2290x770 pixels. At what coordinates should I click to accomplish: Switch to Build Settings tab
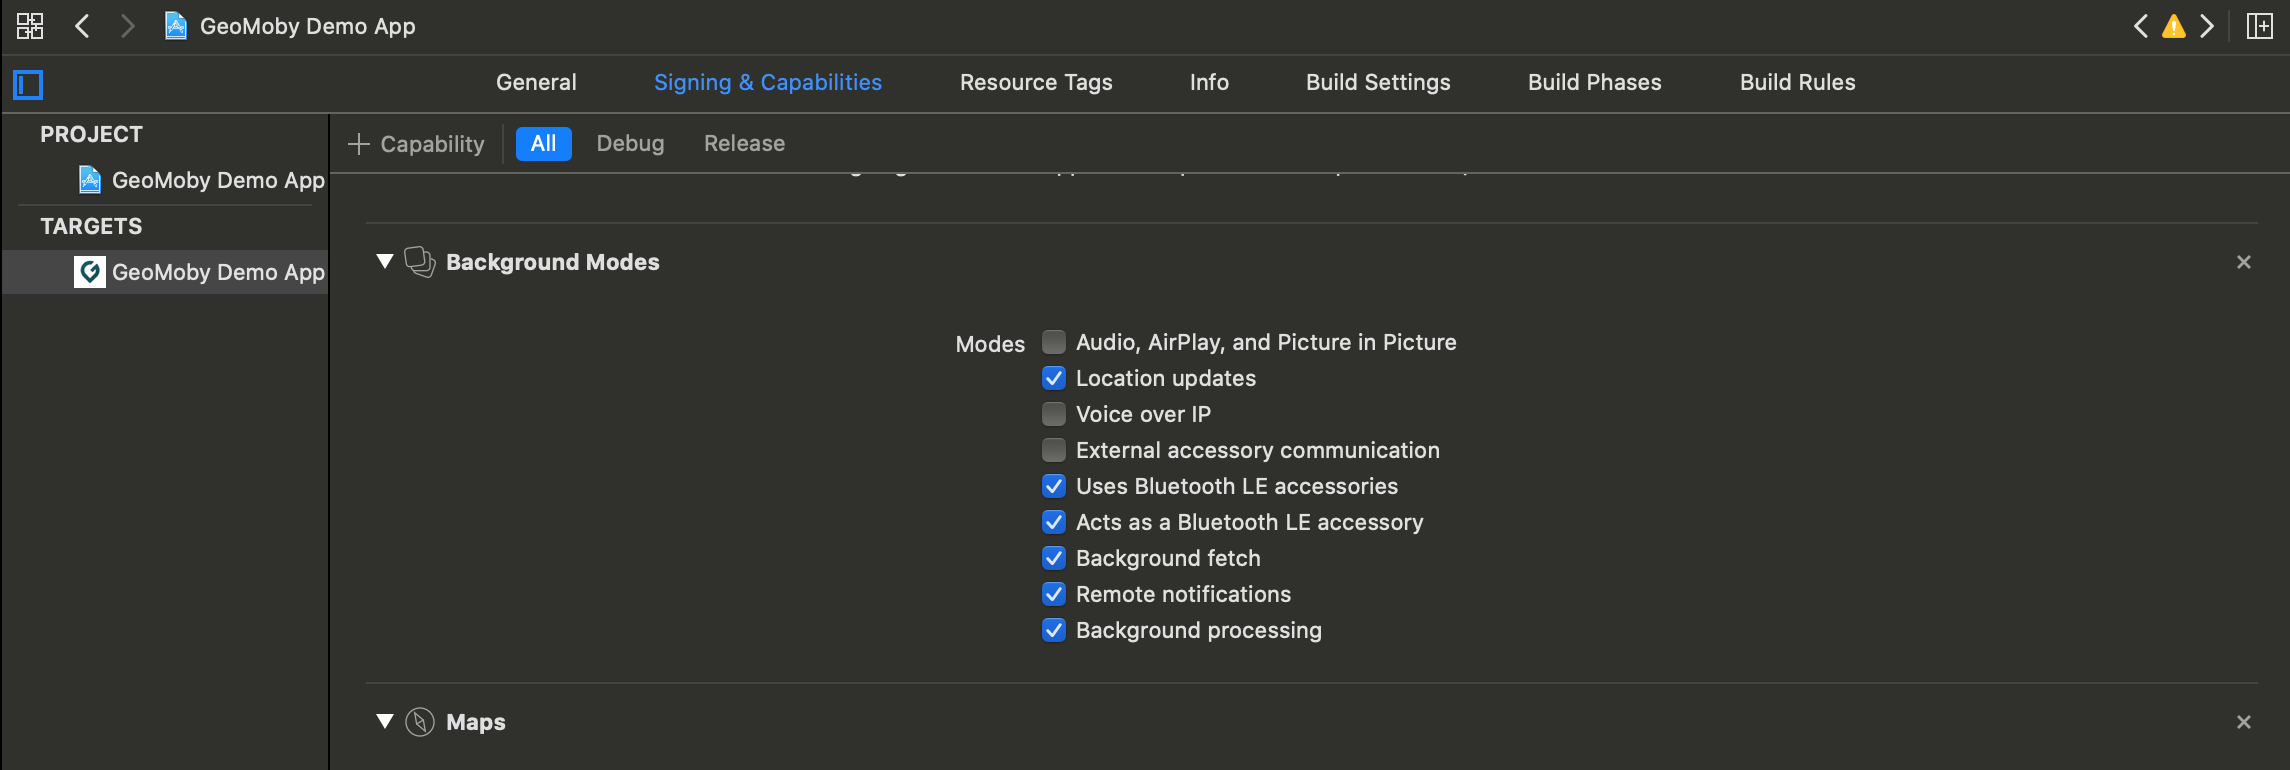1378,83
